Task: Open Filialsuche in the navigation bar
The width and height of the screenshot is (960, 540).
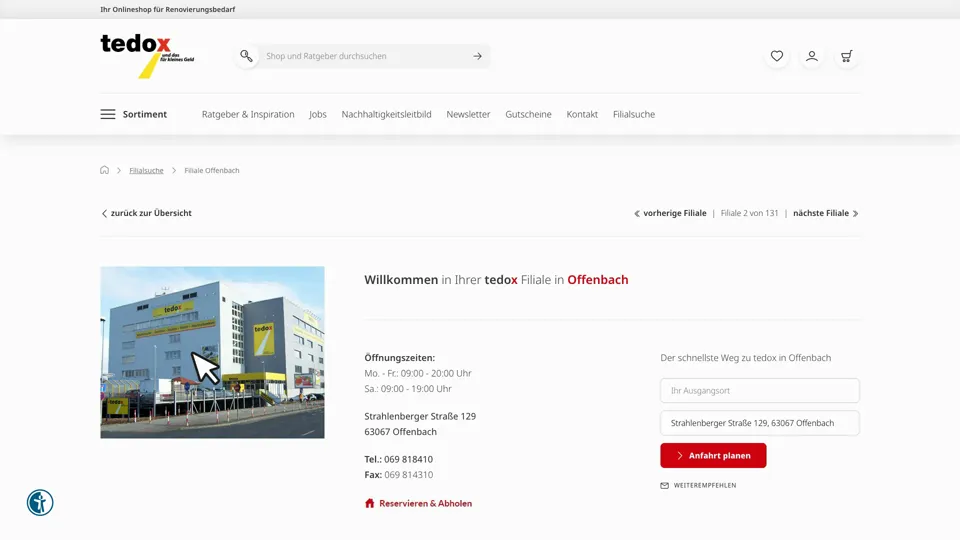Action: [x=634, y=114]
